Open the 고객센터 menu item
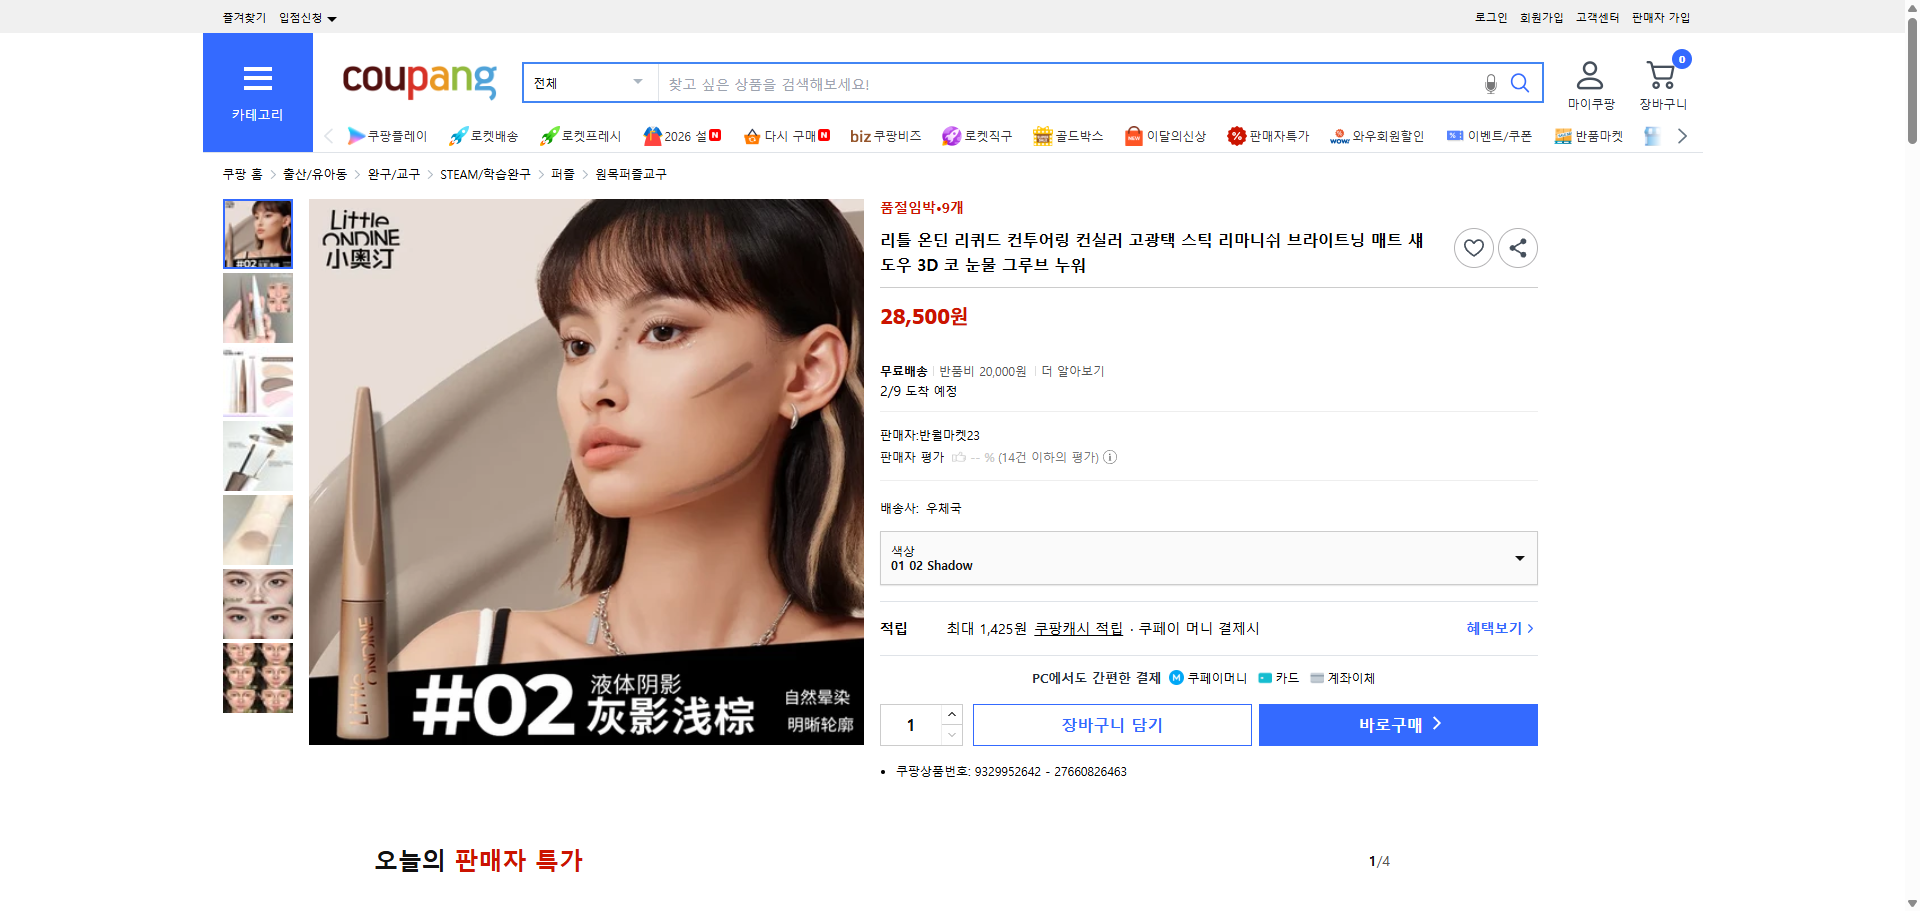The height and width of the screenshot is (911, 1920). (1596, 17)
